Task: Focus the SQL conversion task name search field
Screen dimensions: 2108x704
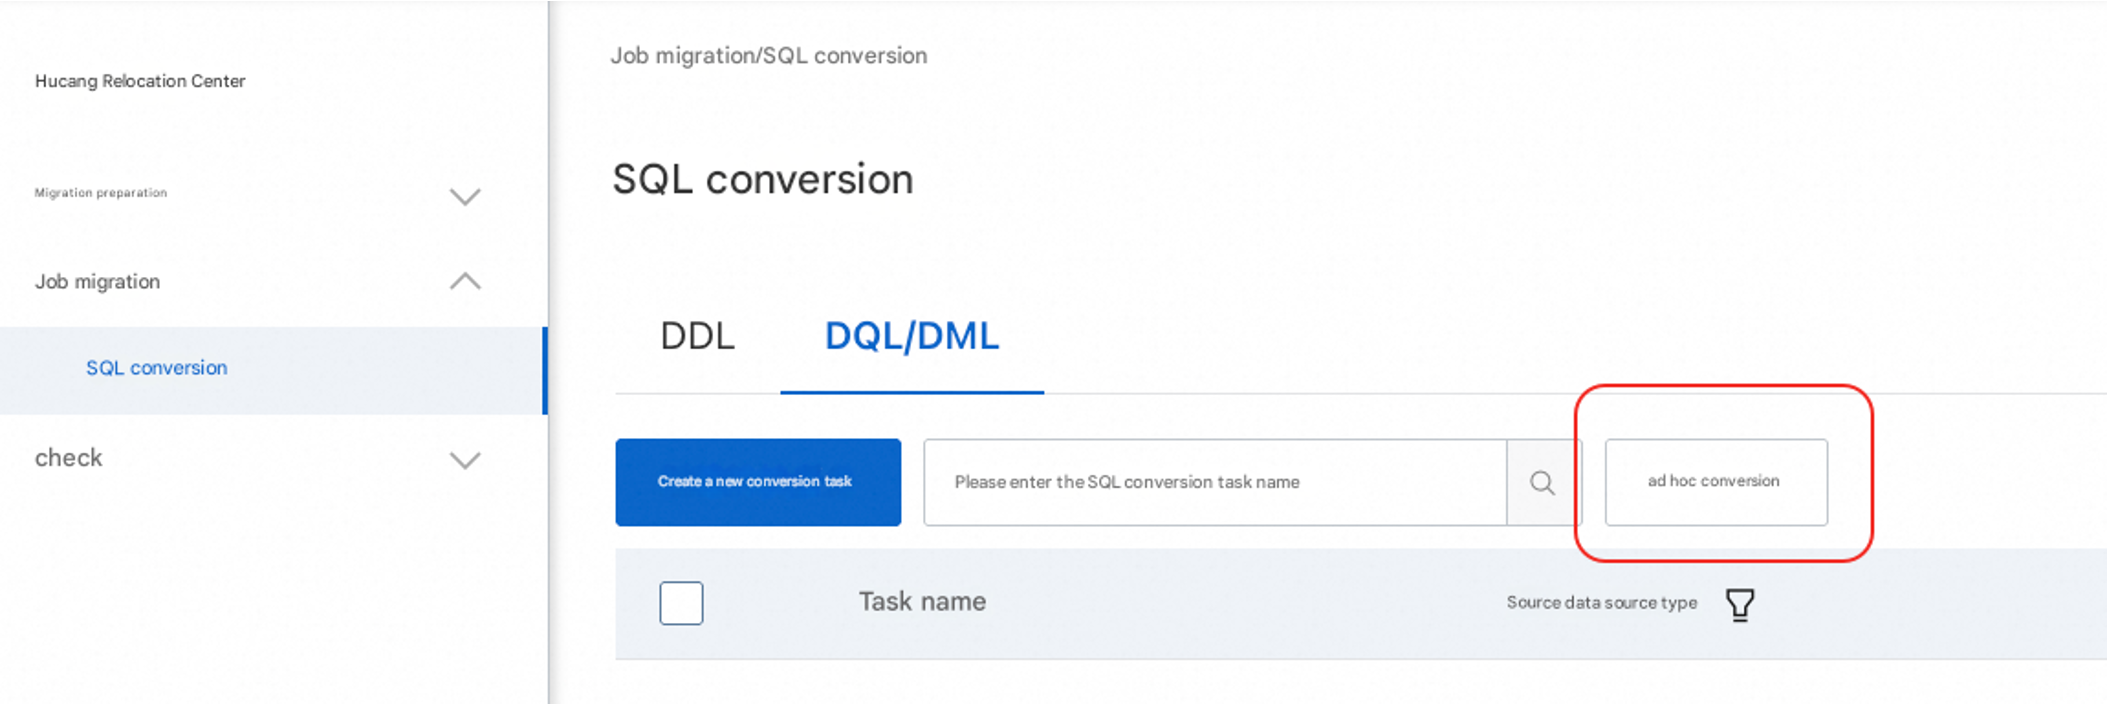Action: click(x=1214, y=482)
